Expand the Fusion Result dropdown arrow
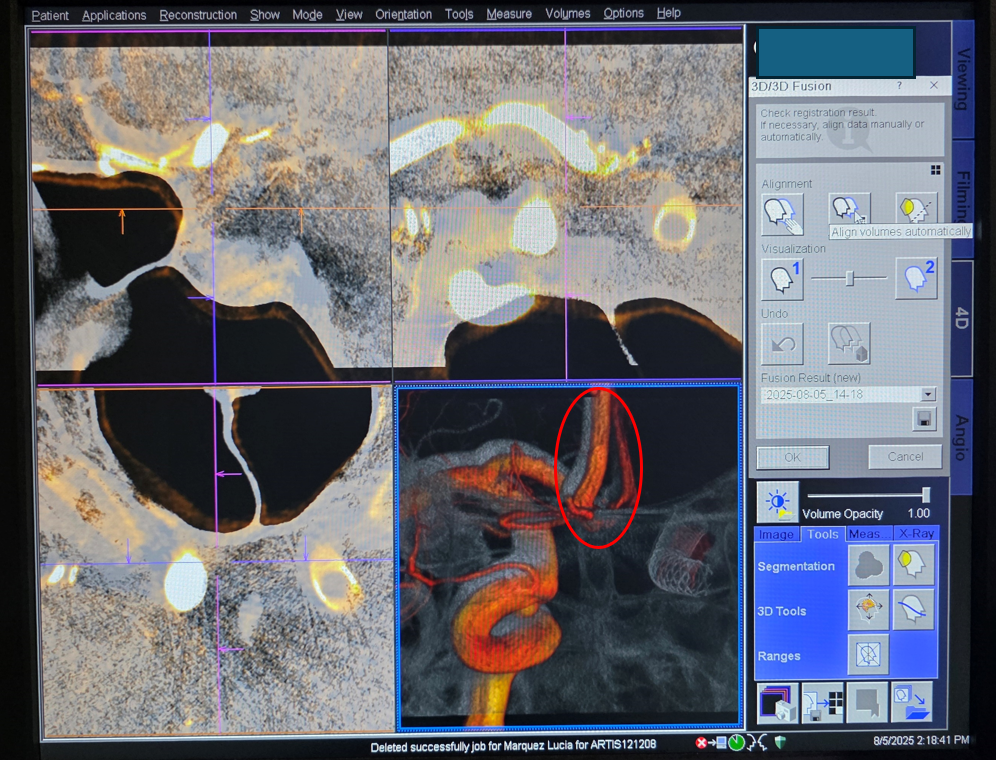The width and height of the screenshot is (996, 760). coord(928,395)
